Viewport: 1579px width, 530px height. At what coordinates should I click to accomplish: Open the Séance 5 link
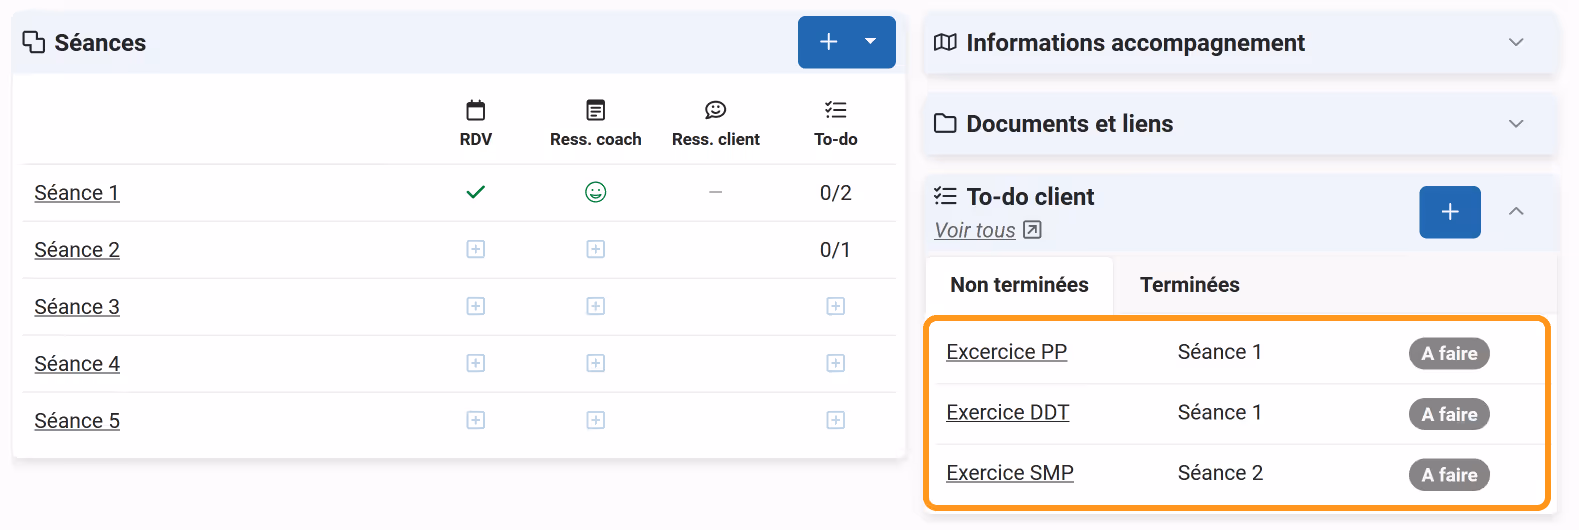(77, 421)
